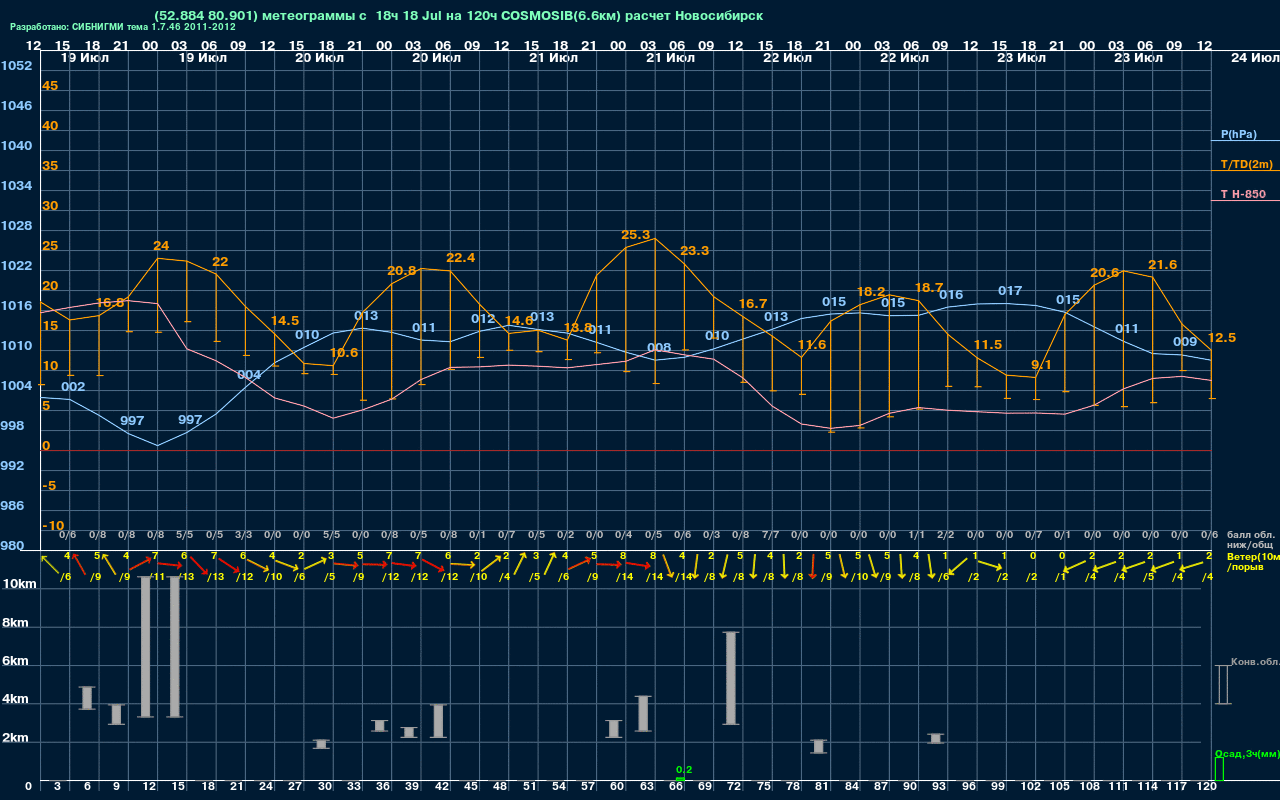Click the 9.1 temperature minimum label
The image size is (1280, 800).
pos(1041,365)
